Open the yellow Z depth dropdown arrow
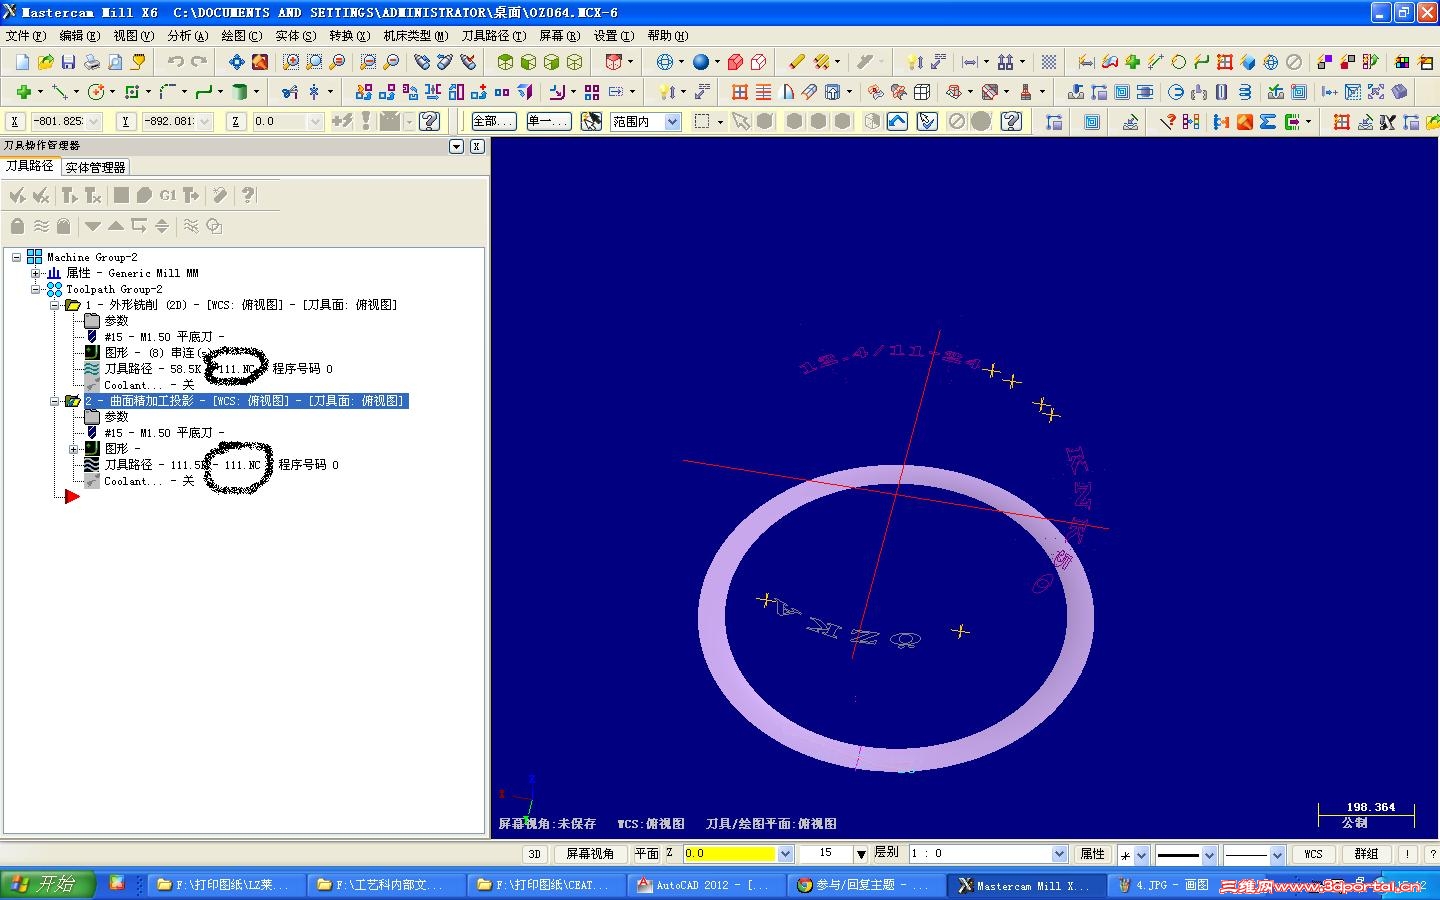This screenshot has height=900, width=1440. point(785,854)
